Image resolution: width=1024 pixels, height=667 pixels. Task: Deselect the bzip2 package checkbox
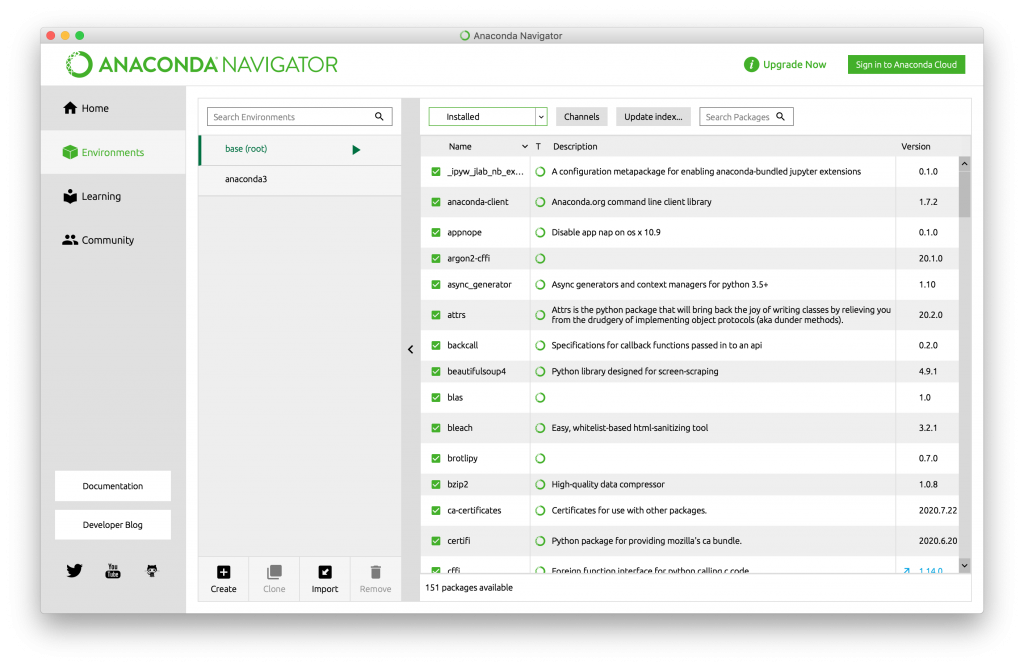(436, 484)
